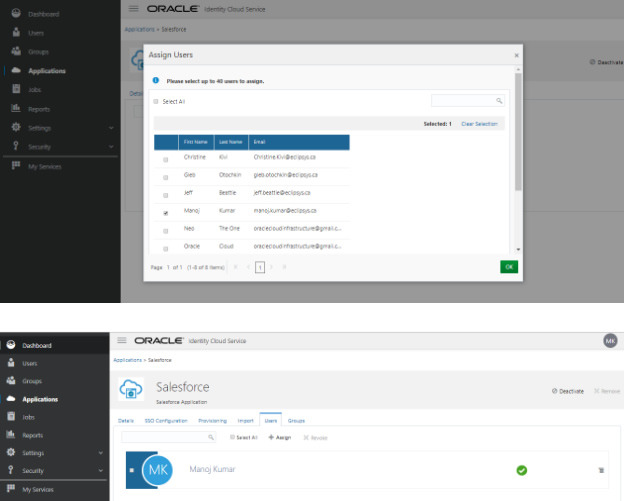Image resolution: width=624 pixels, height=501 pixels.
Task: Tick the checkbox for Jeff Beattie
Action: 166,194
